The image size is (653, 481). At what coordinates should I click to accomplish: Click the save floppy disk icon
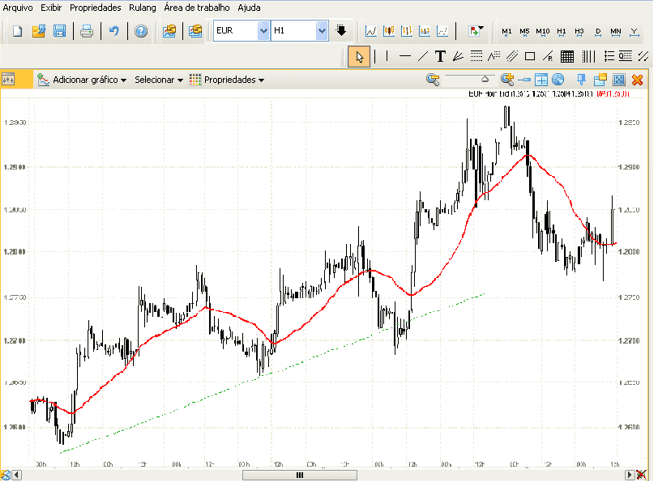60,31
